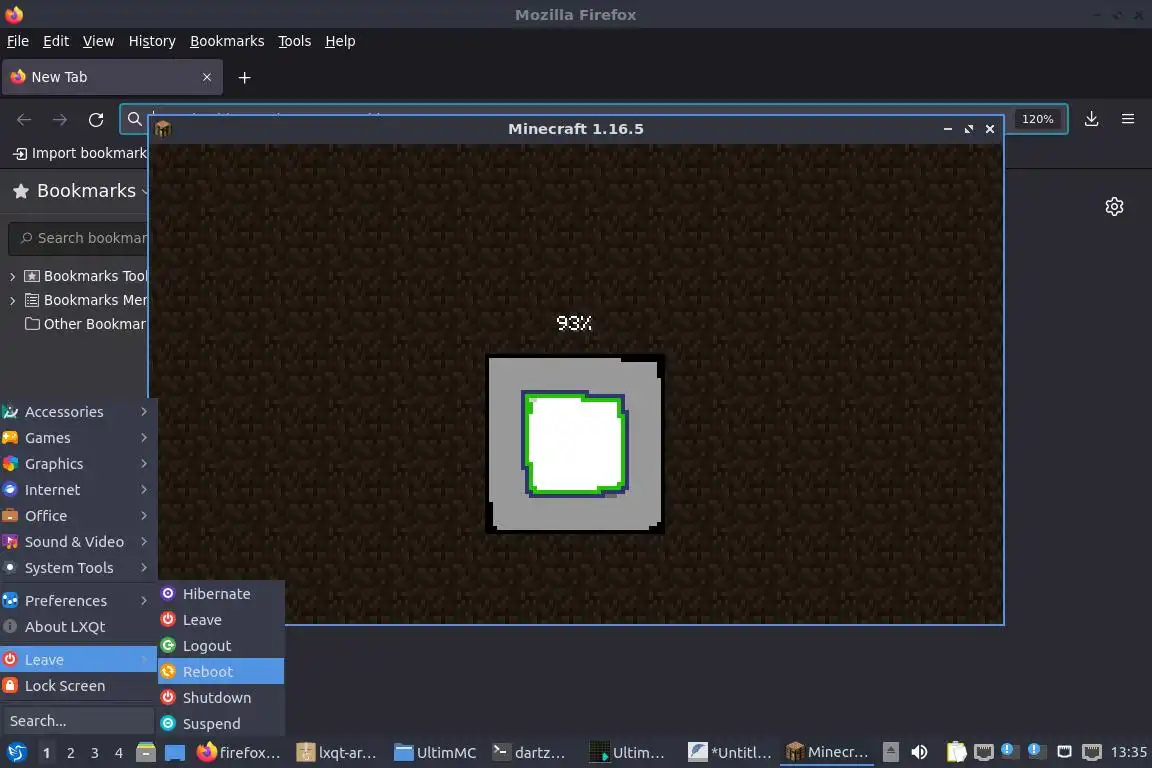Expand Bookmarks Menu tree folder
1152x768 pixels.
pyautogui.click(x=12, y=301)
